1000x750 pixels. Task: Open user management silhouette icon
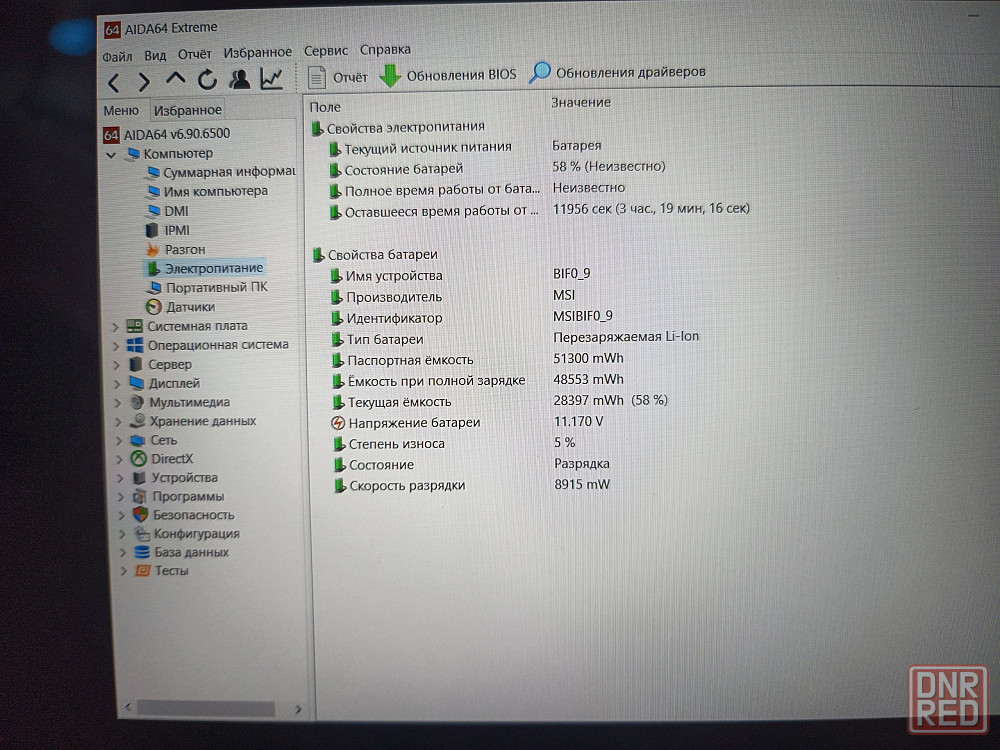(240, 79)
